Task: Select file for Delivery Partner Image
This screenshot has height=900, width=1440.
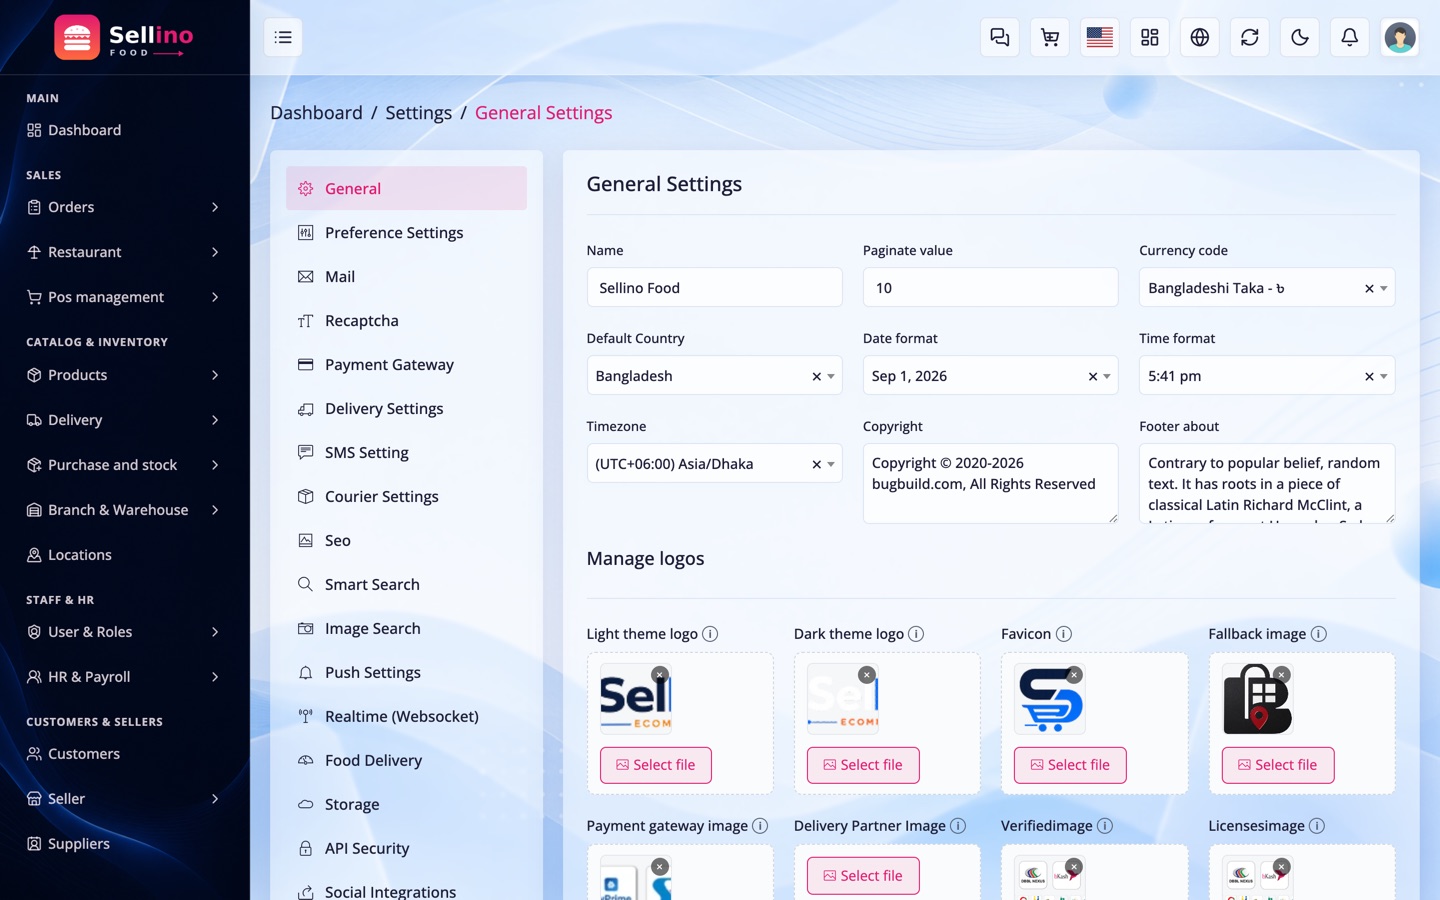Action: click(x=863, y=876)
